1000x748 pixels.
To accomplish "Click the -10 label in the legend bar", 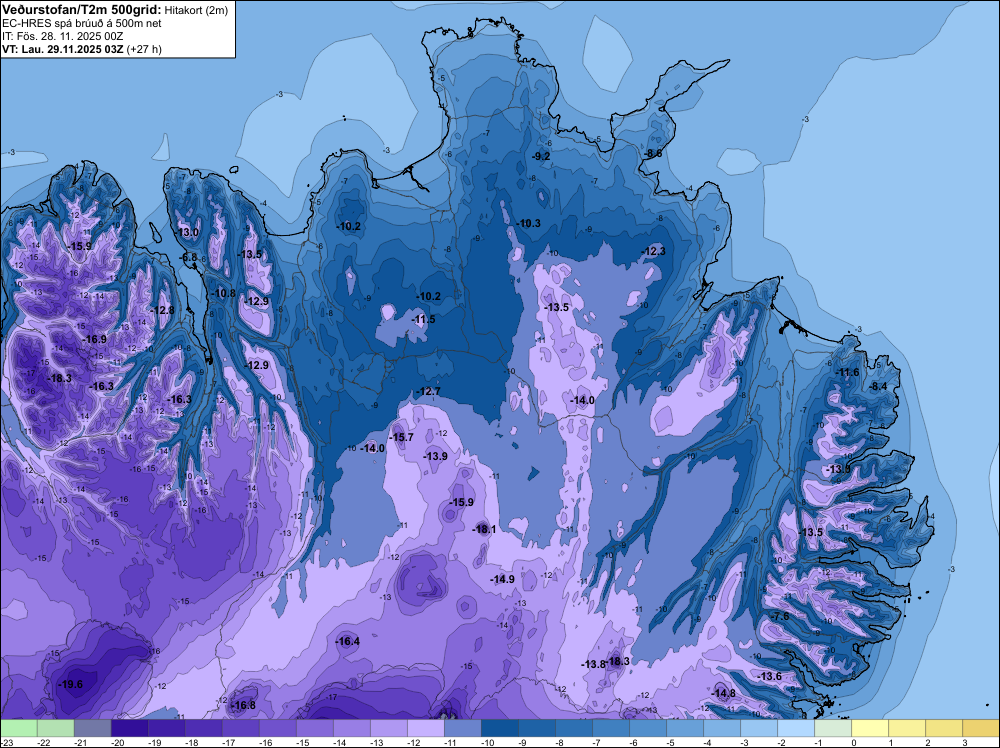I will [x=488, y=742].
